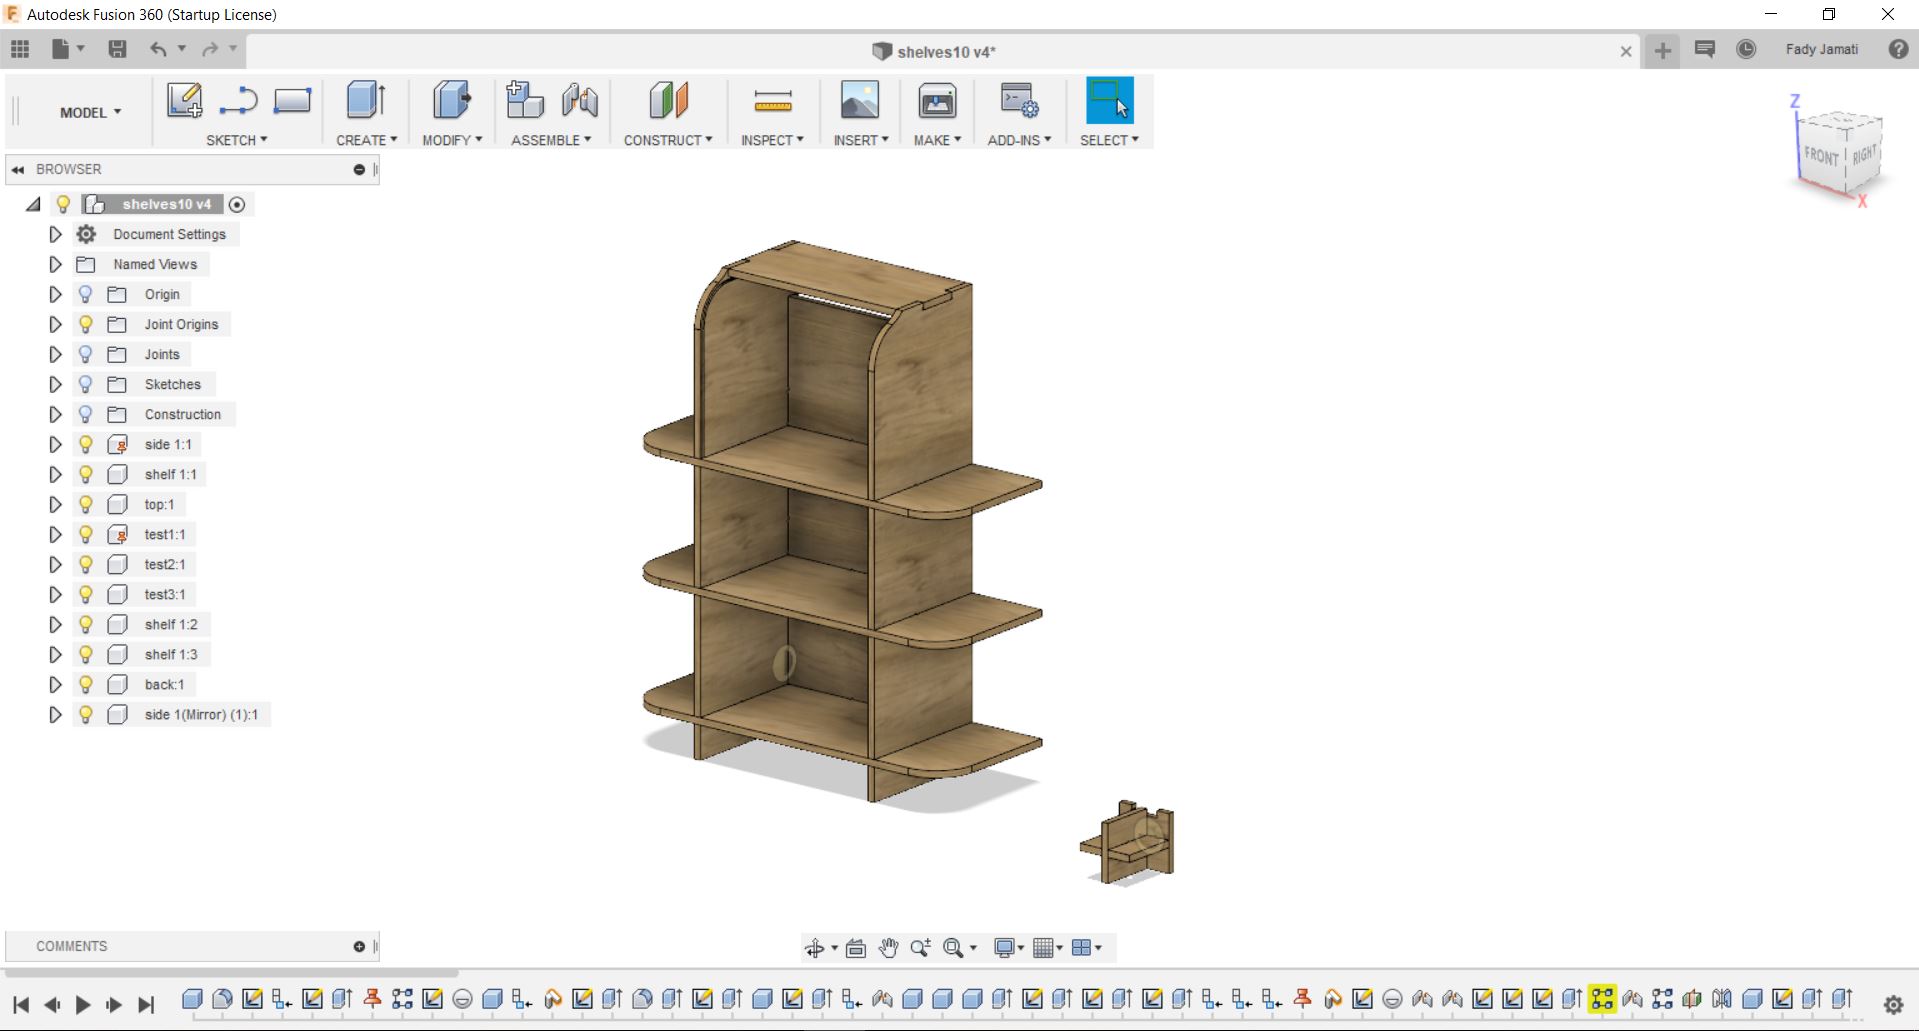1919x1031 pixels.
Task: Click the Create Sketch icon
Action: pyautogui.click(x=184, y=101)
